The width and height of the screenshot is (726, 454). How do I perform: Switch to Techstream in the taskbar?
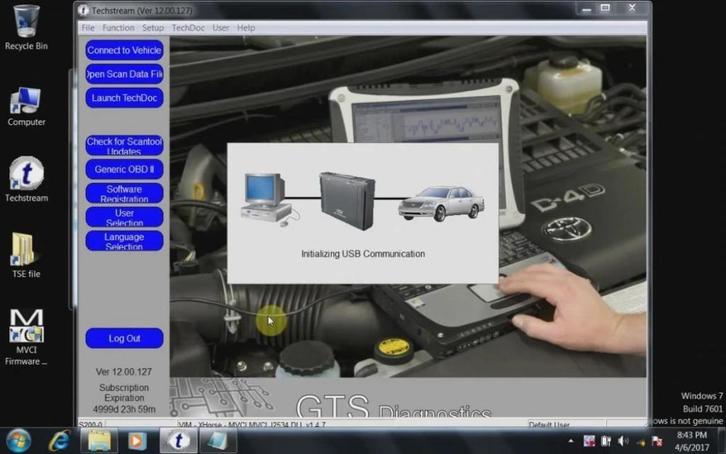point(178,441)
